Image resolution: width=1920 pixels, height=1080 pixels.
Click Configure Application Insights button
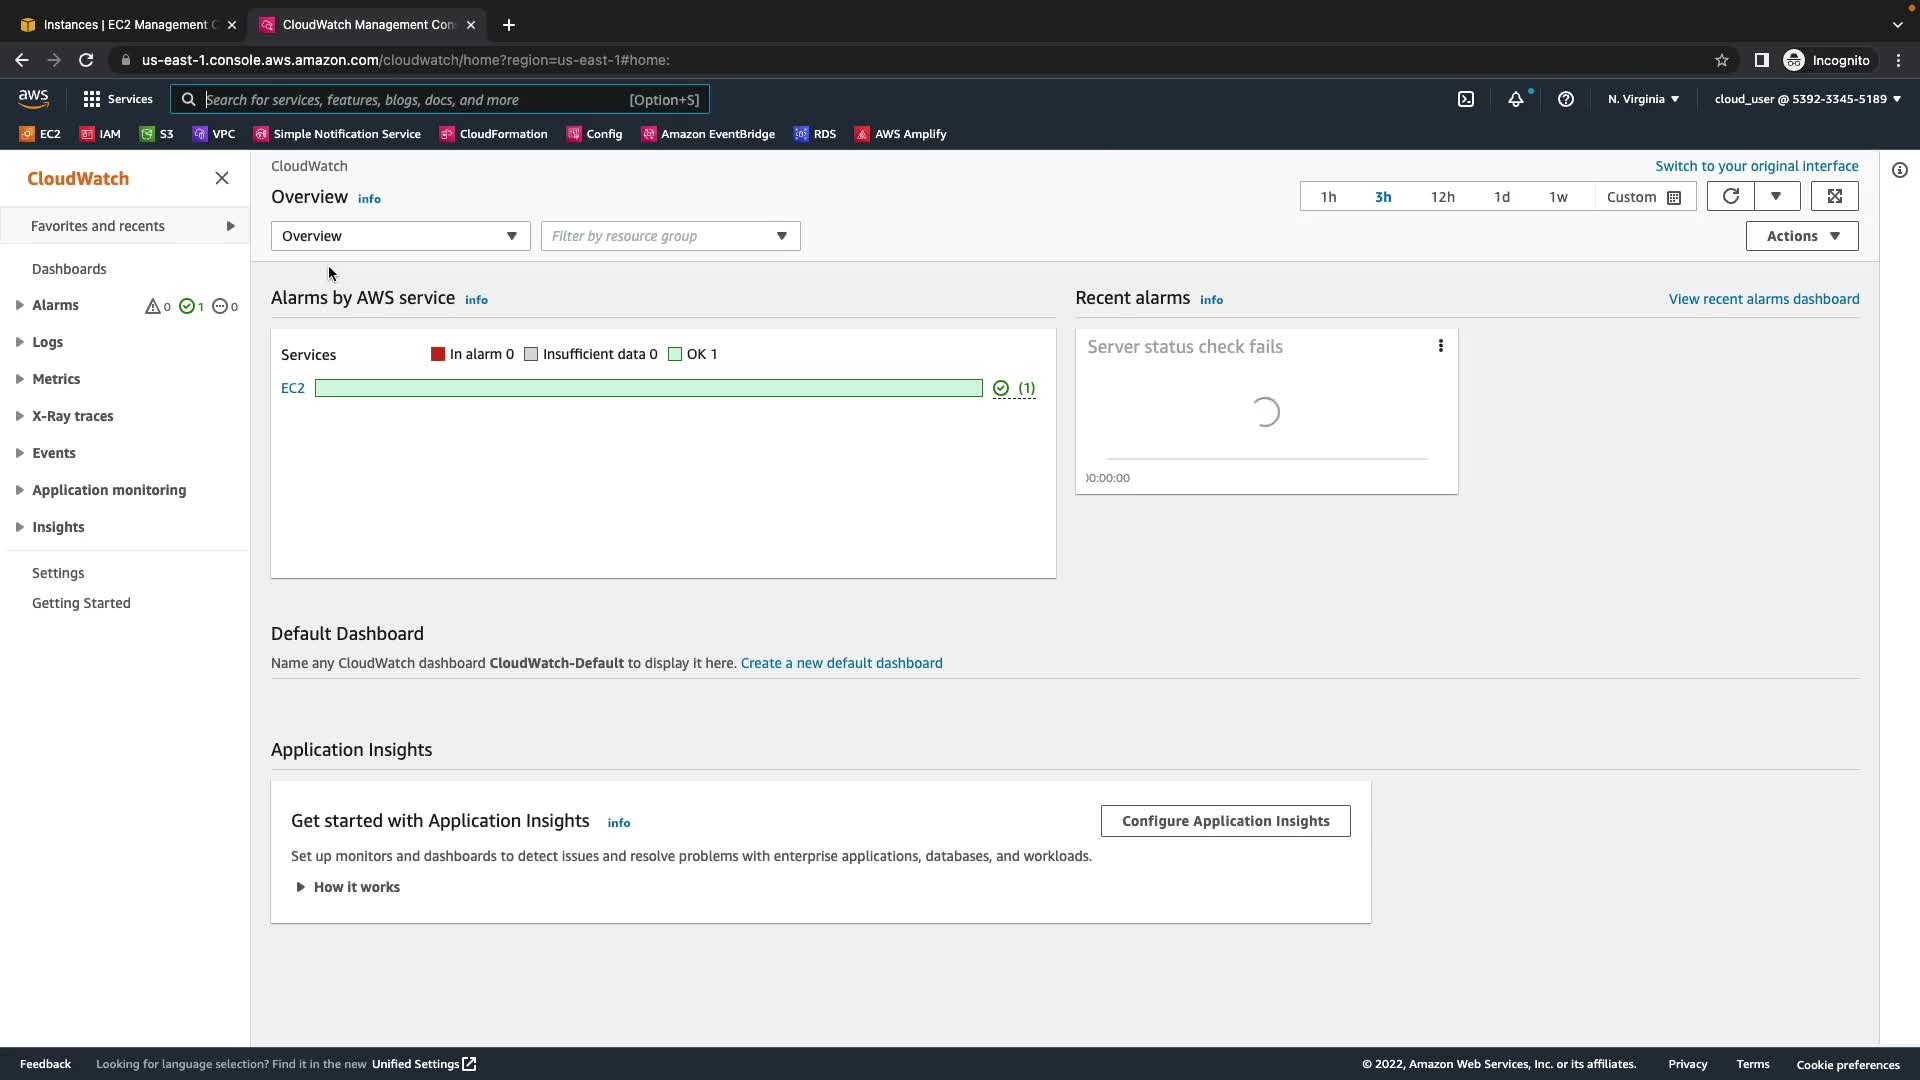tap(1225, 821)
